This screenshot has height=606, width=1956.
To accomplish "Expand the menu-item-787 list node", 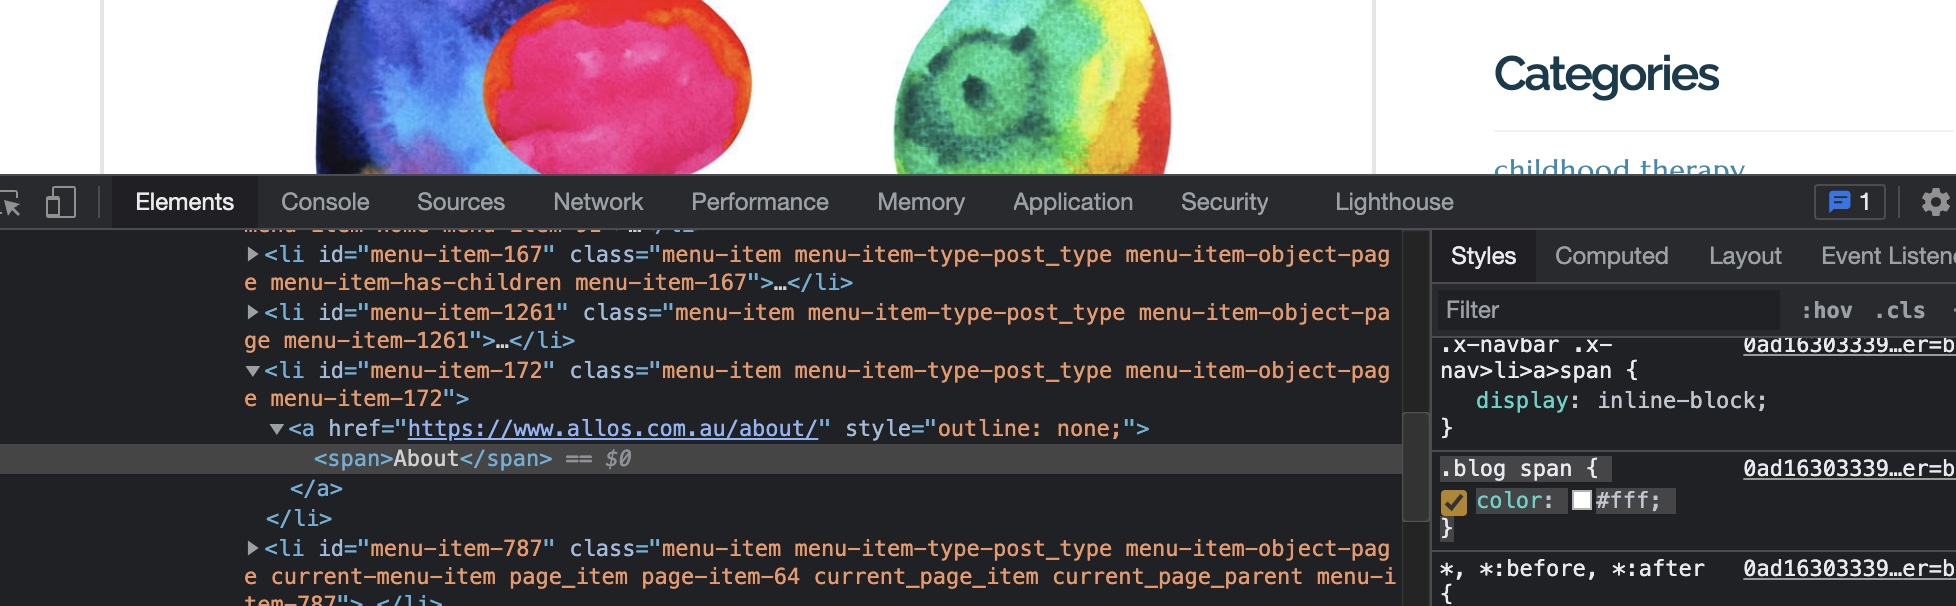I will coord(253,549).
